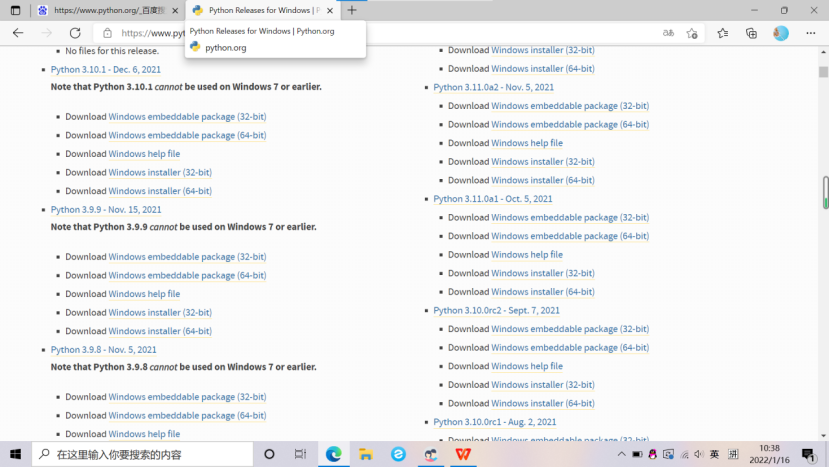The width and height of the screenshot is (830, 467).
Task: Download Python 3.10.0rc2 Windows installer (64-bit)
Action: 543,403
